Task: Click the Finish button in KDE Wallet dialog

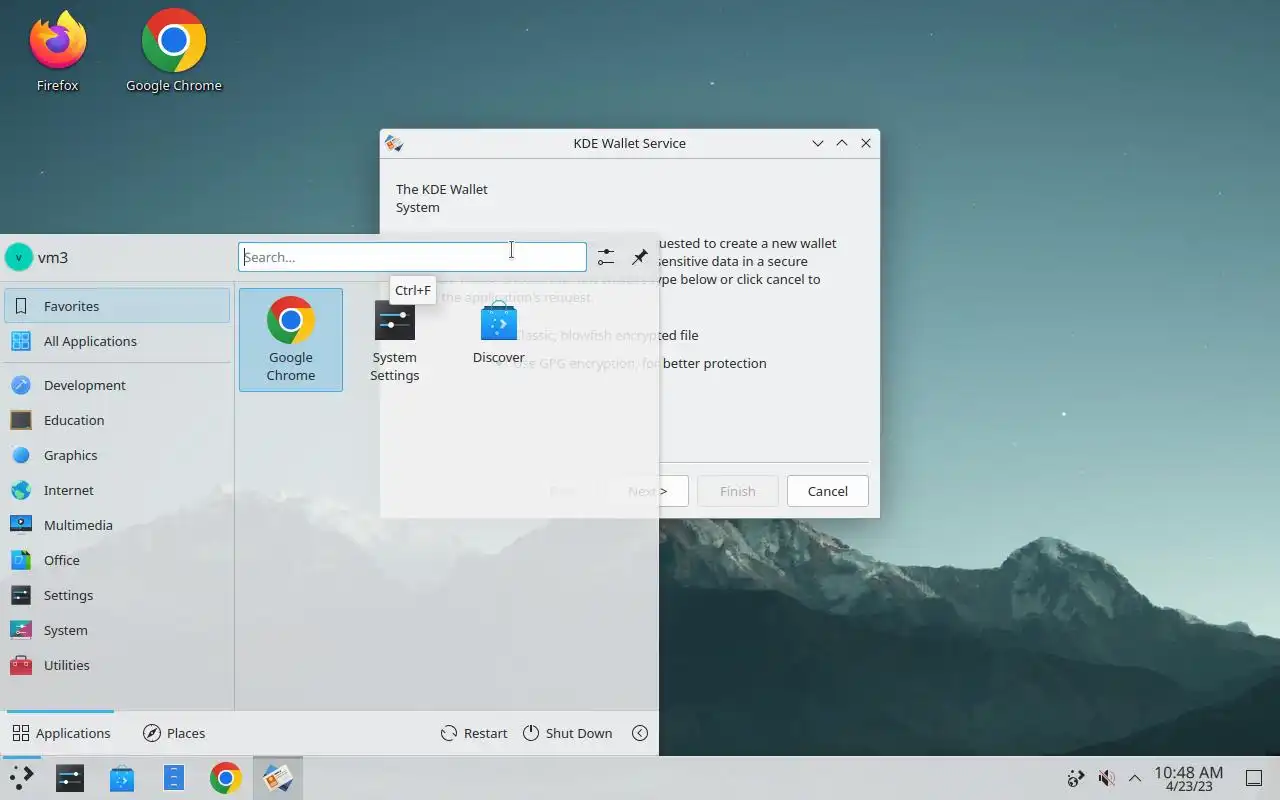Action: pos(737,491)
